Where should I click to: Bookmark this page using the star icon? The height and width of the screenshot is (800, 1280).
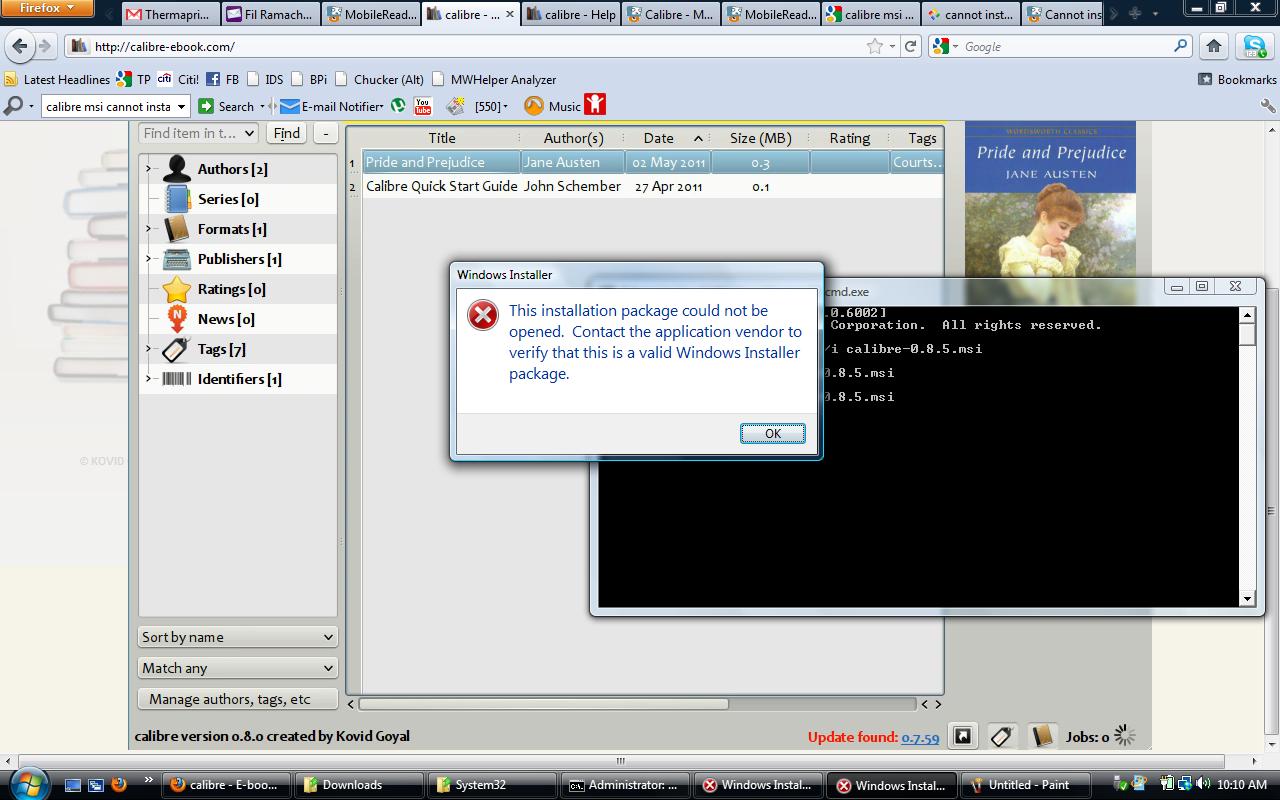[x=875, y=46]
